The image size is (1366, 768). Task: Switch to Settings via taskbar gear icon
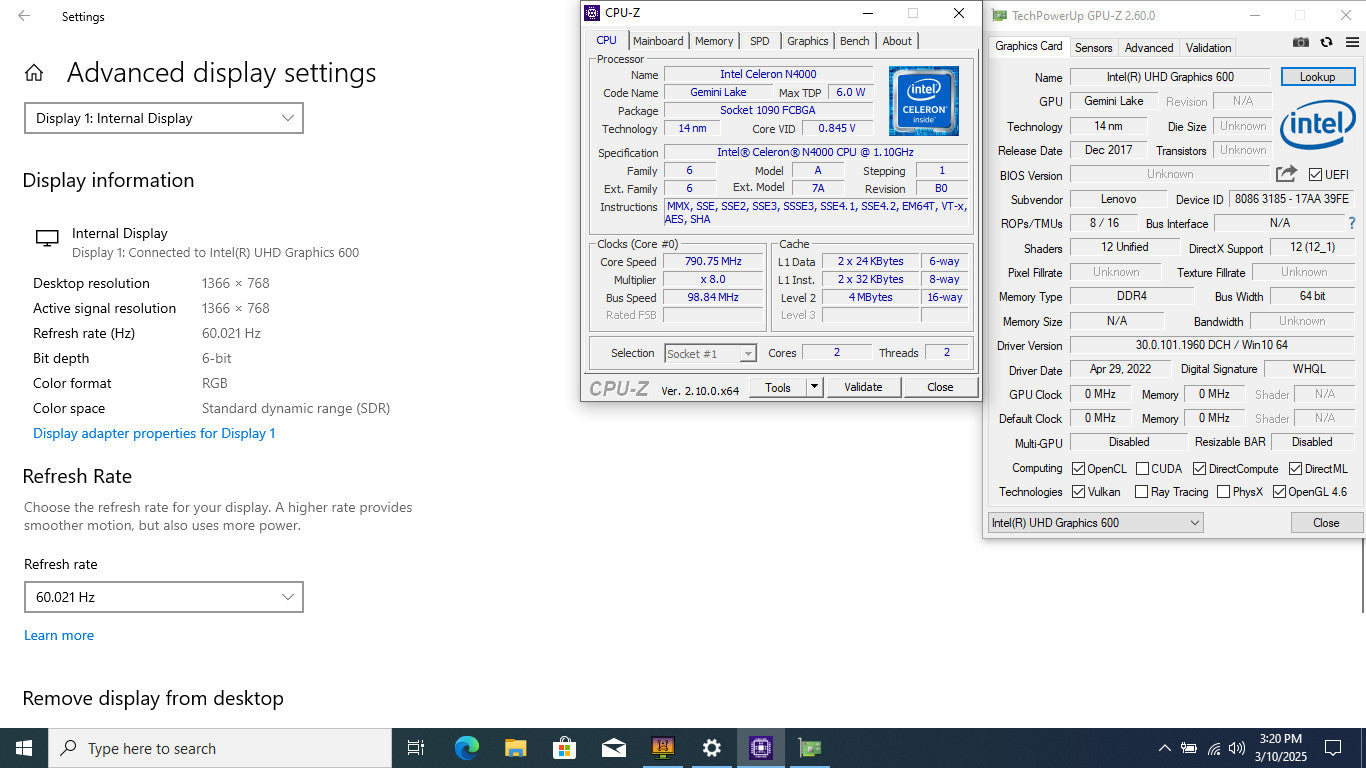coord(711,748)
